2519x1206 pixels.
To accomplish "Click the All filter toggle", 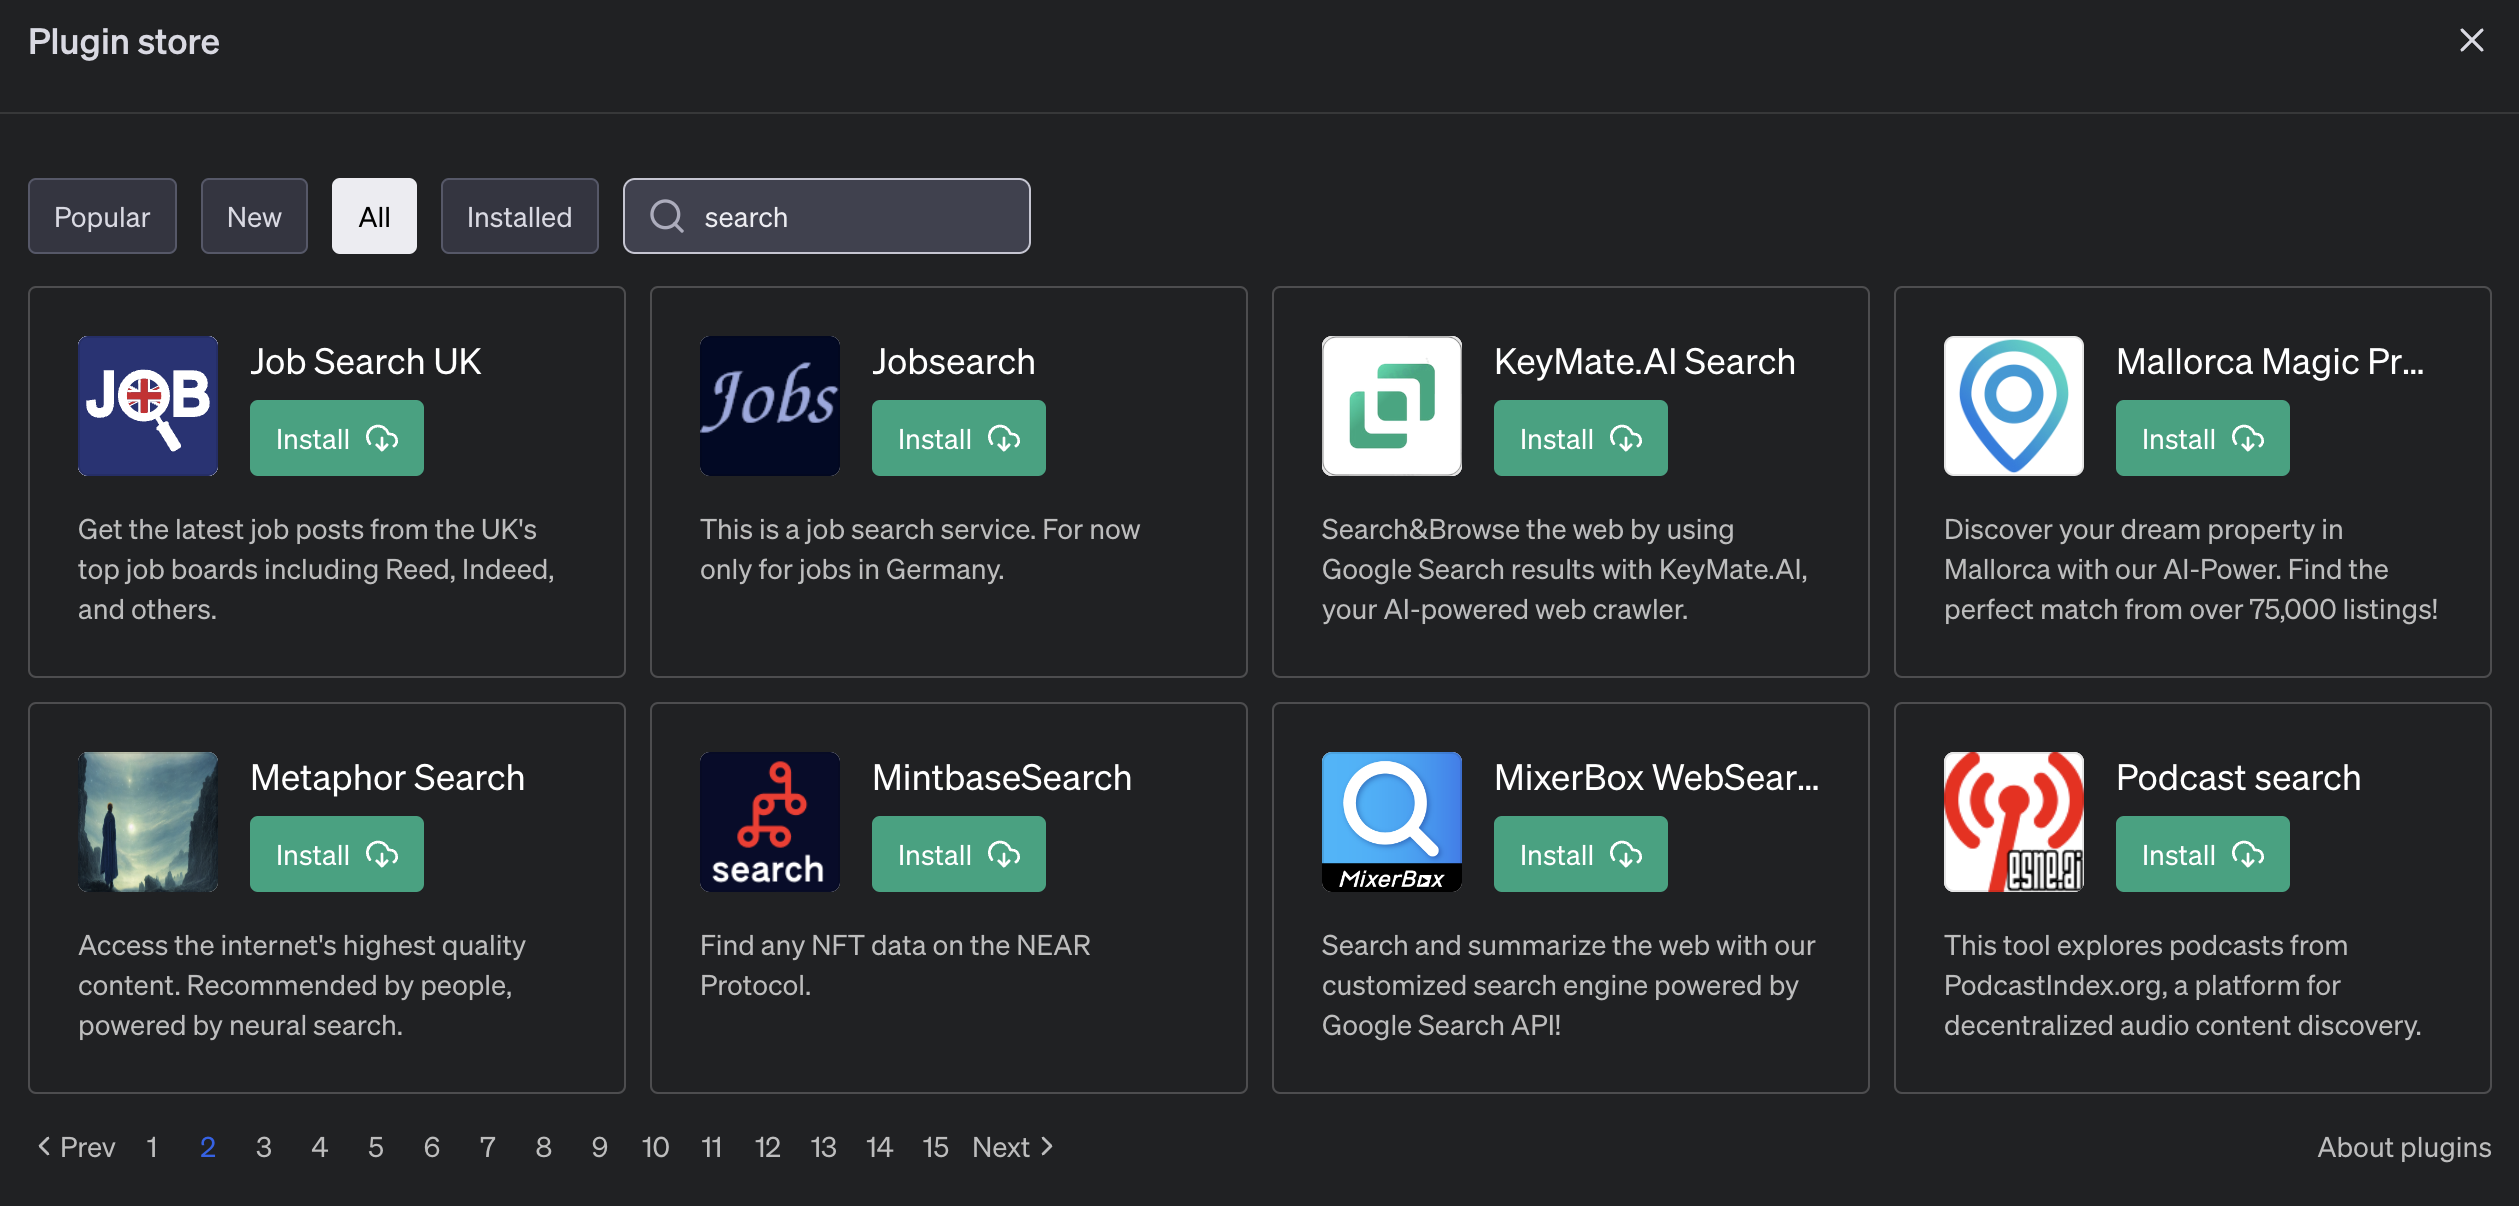I will 374,215.
